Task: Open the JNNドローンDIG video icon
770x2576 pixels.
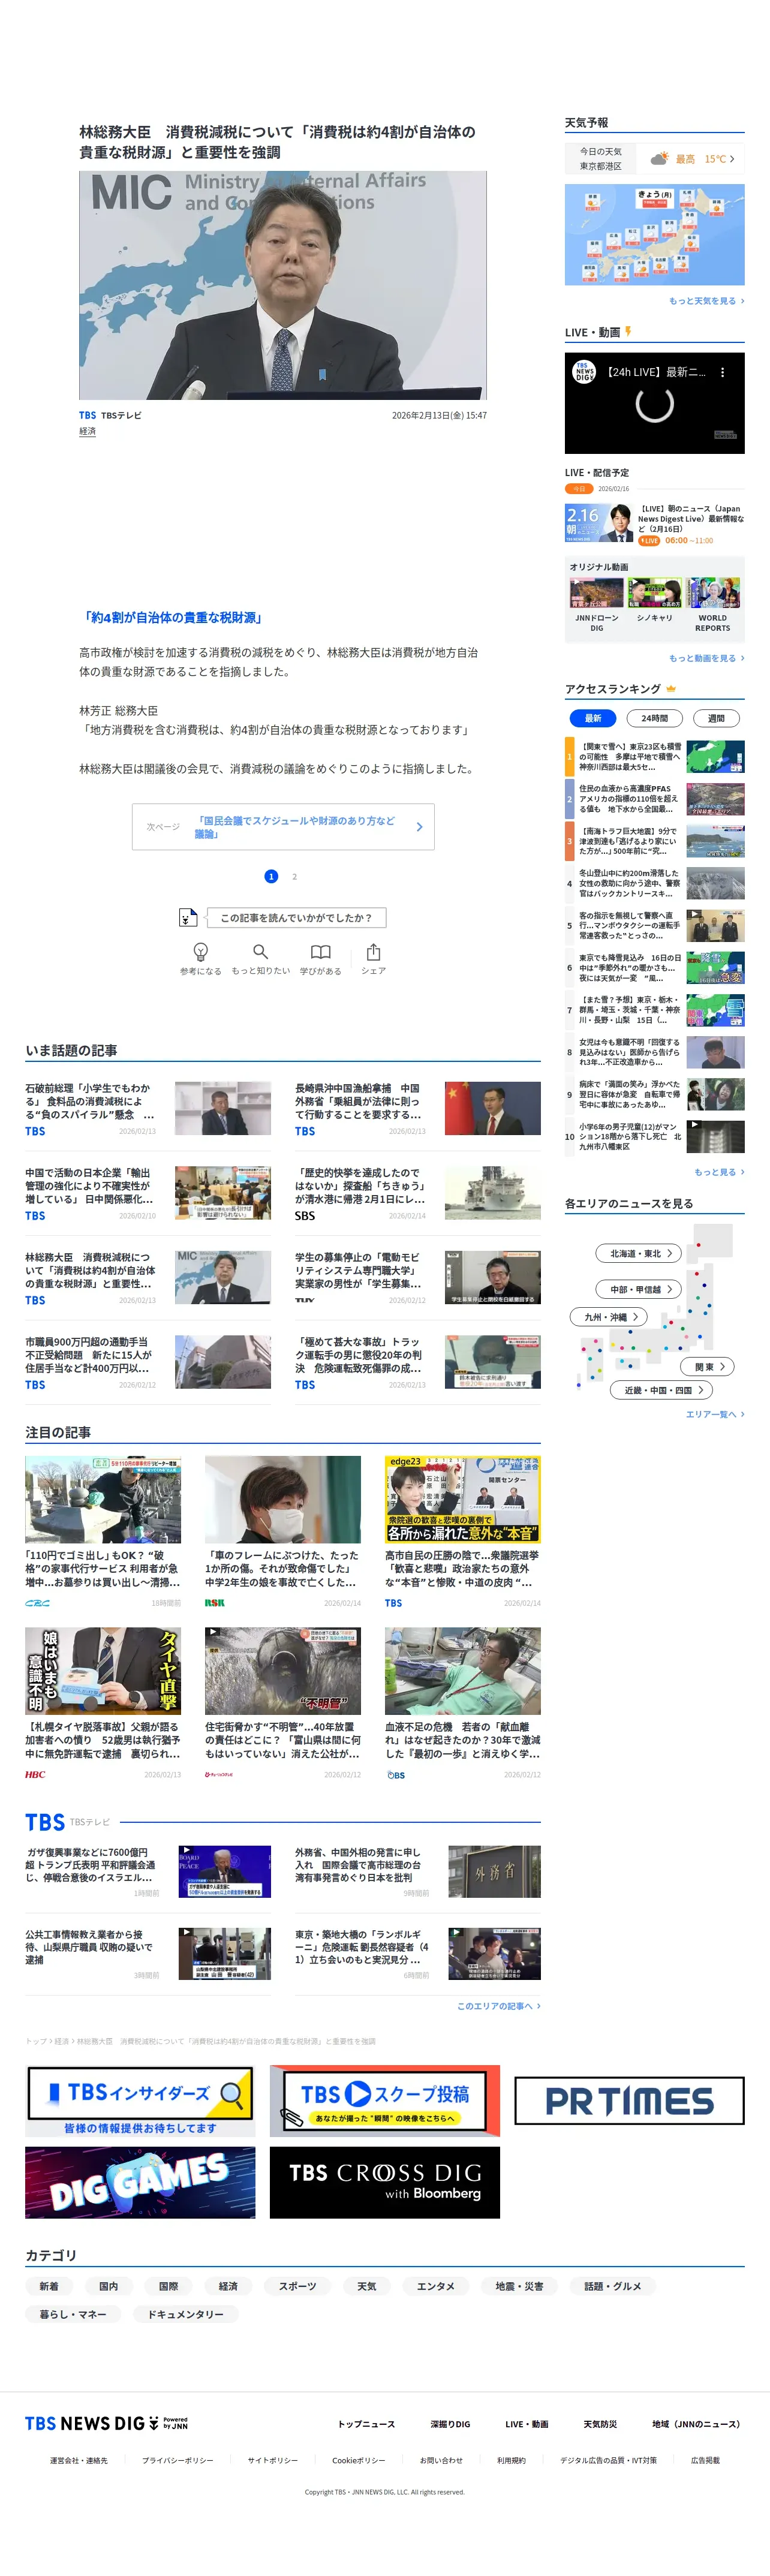Action: pos(596,593)
